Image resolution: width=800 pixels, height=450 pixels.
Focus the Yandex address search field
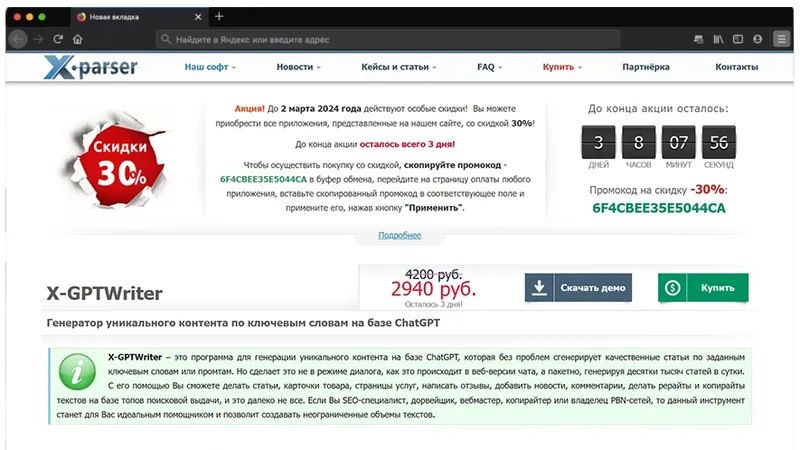(x=388, y=39)
